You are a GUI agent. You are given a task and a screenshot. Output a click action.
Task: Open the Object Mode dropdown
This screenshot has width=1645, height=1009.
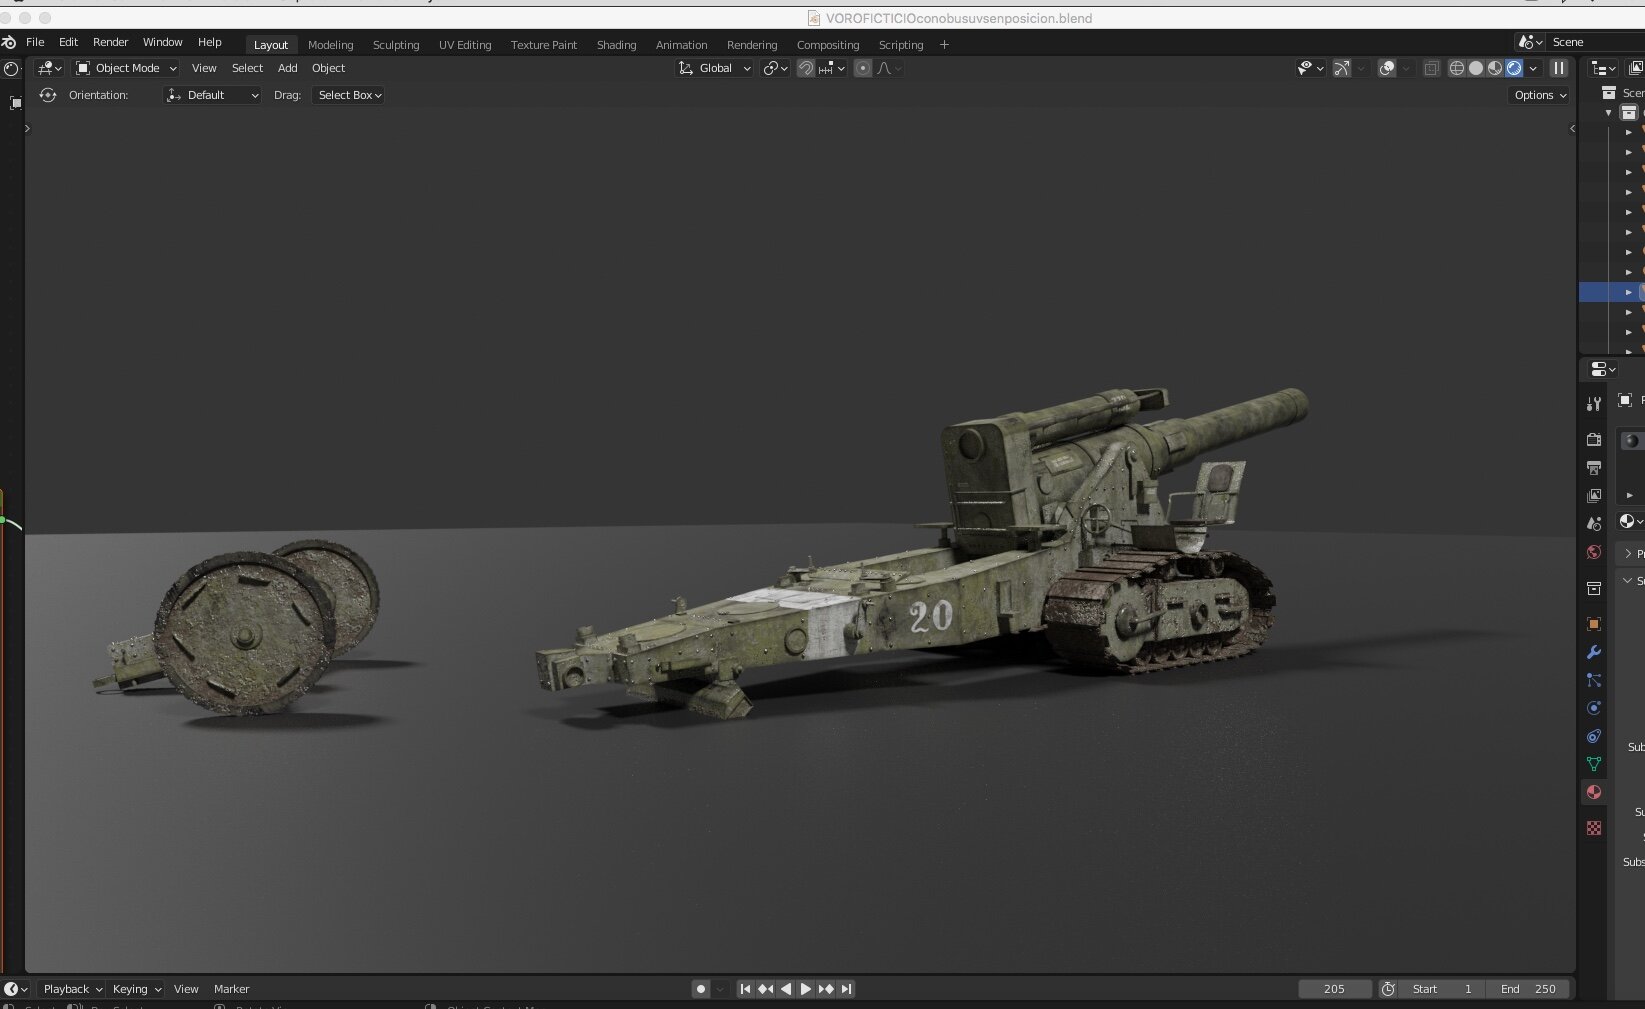126,68
